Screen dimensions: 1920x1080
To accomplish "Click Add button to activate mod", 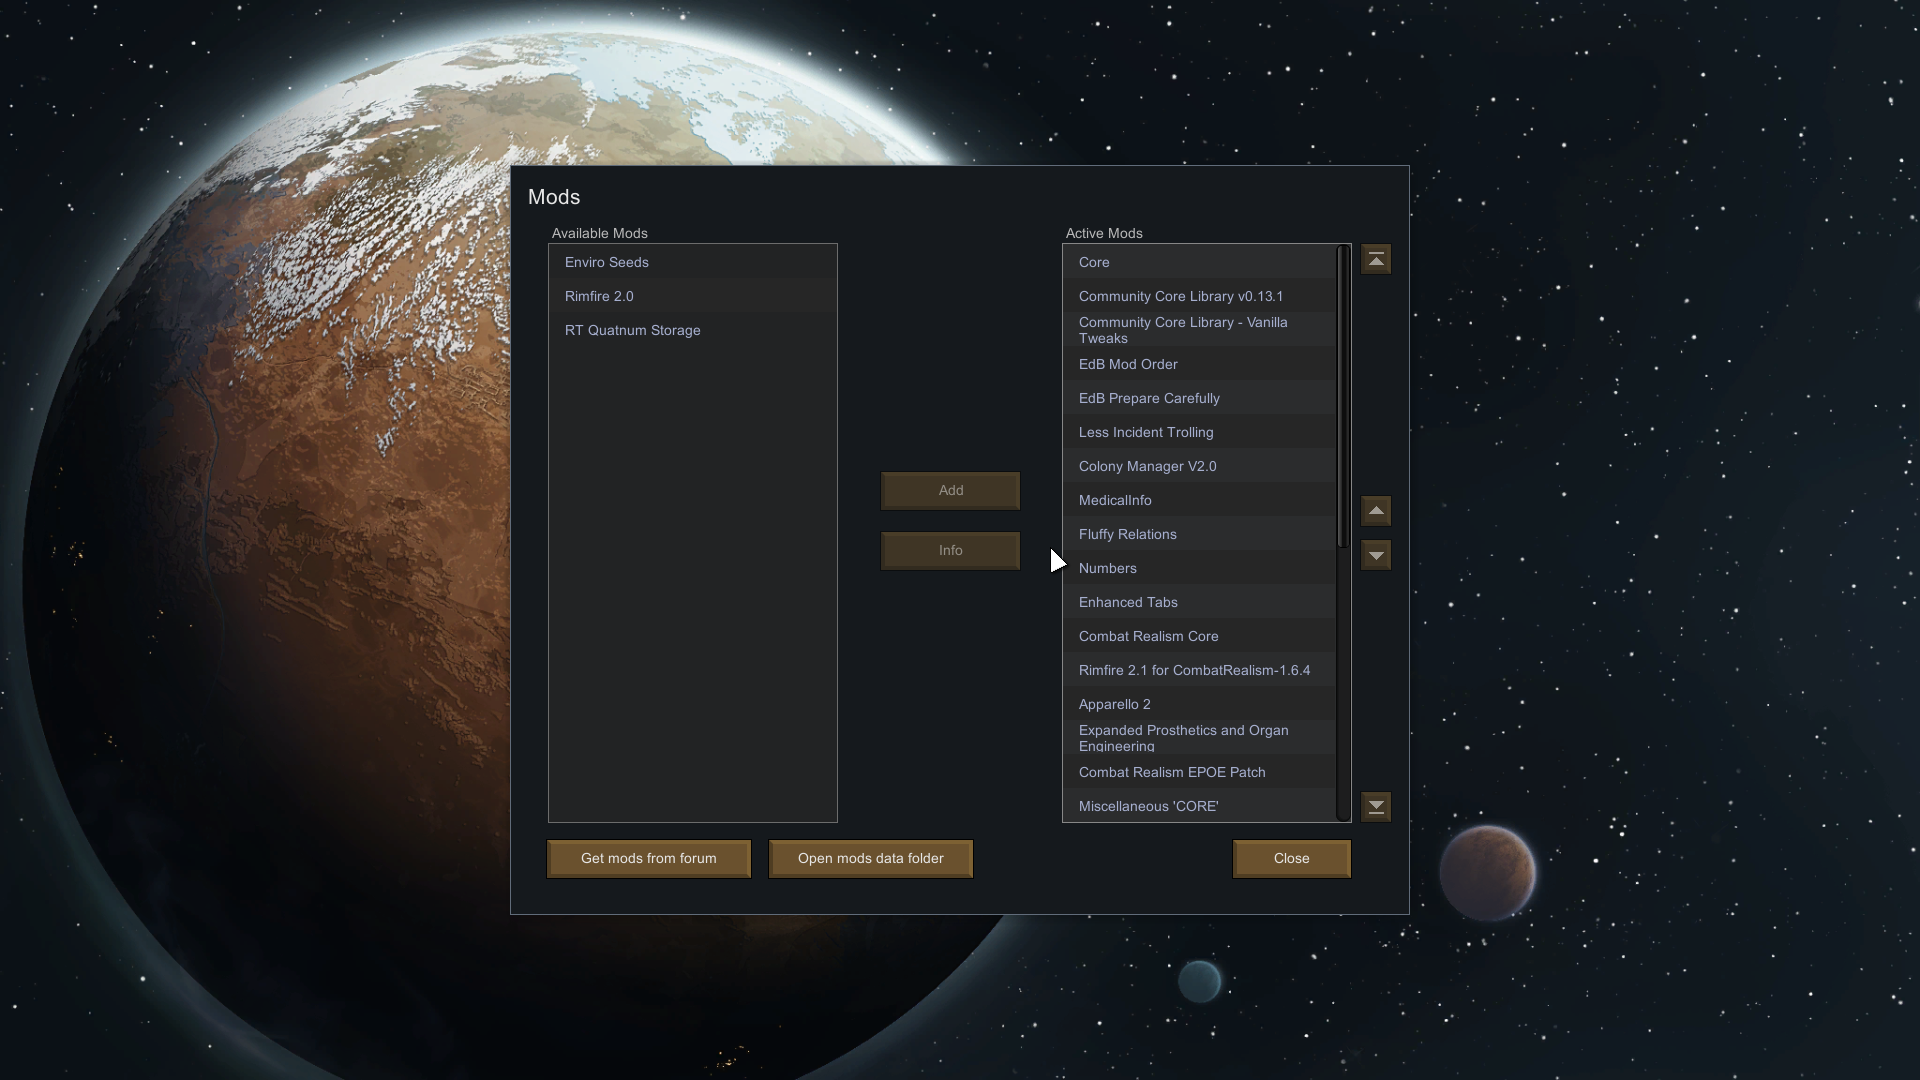I will [951, 491].
